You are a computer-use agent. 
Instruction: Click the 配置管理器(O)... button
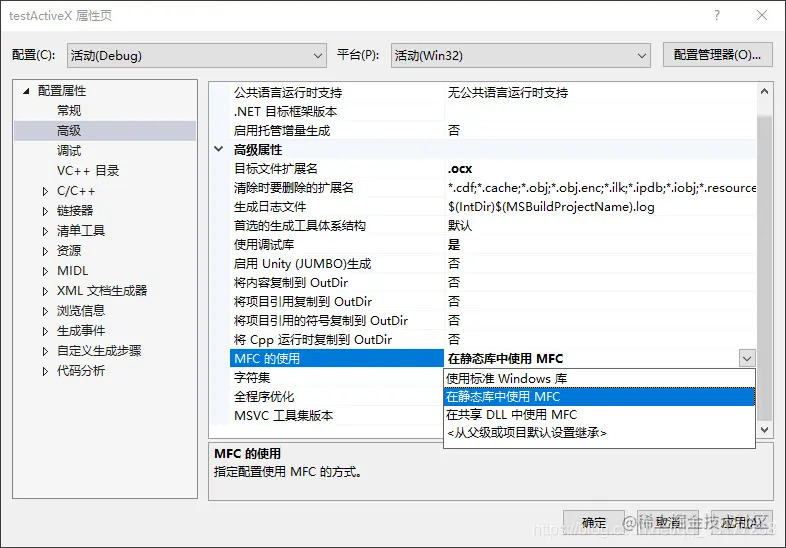pos(717,55)
